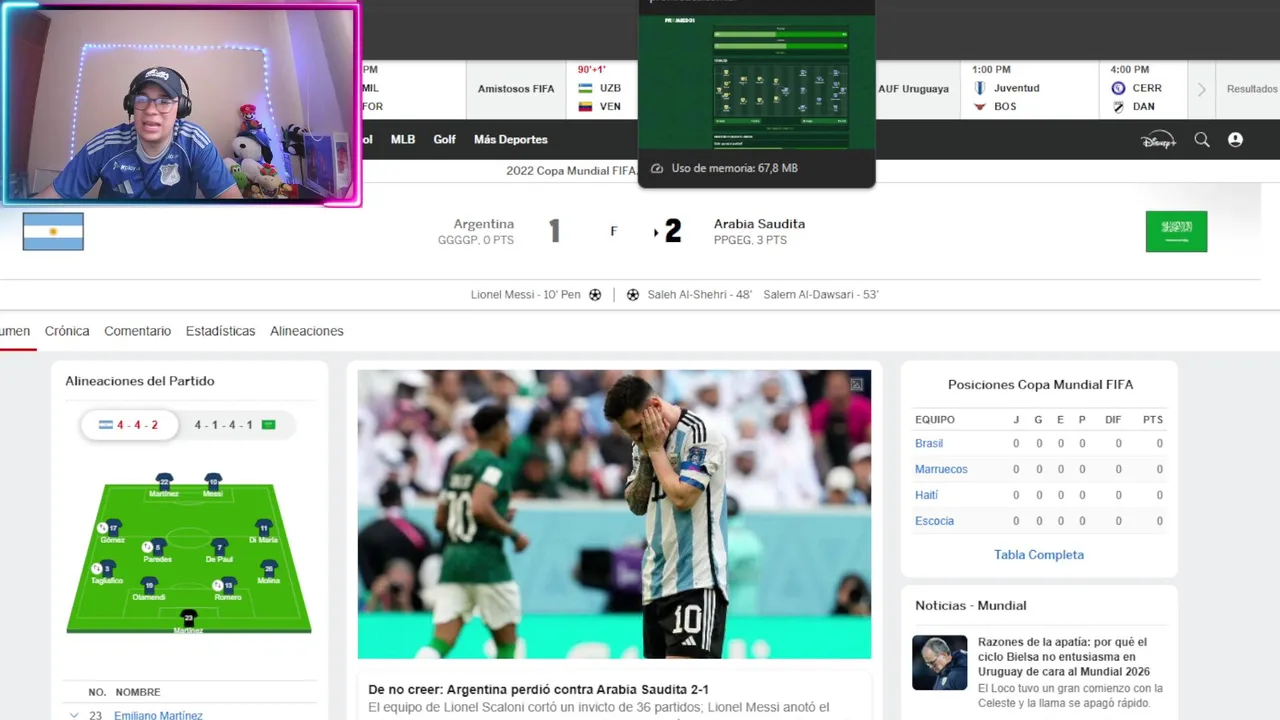Expand the photo via its corner icon
The image size is (1280, 720).
[x=856, y=384]
